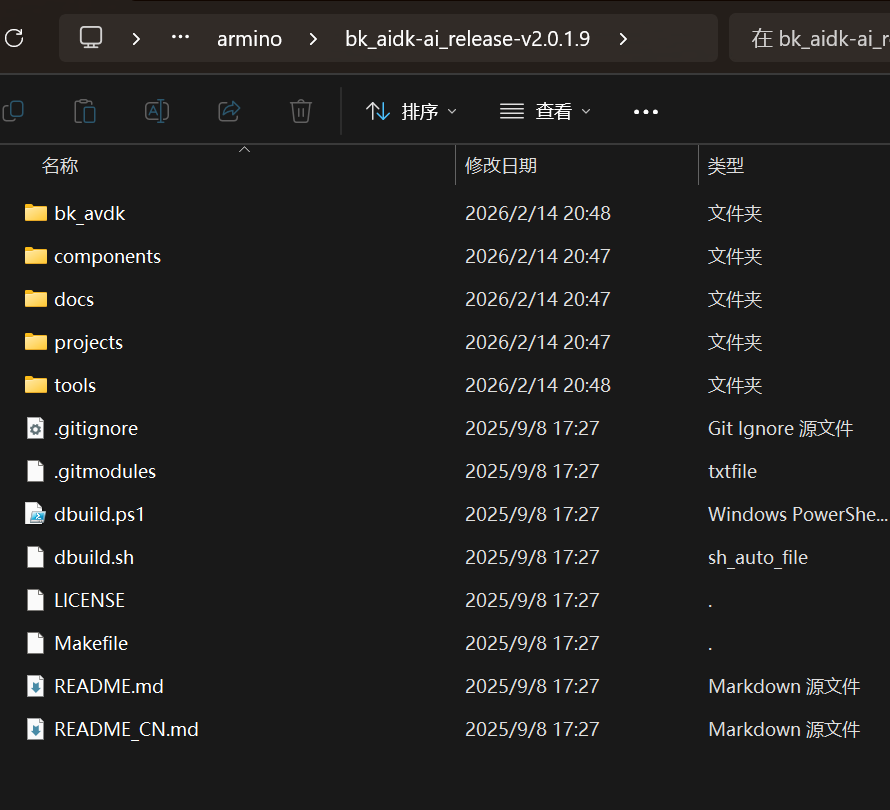Click the .gitignore gear file icon

[35, 428]
